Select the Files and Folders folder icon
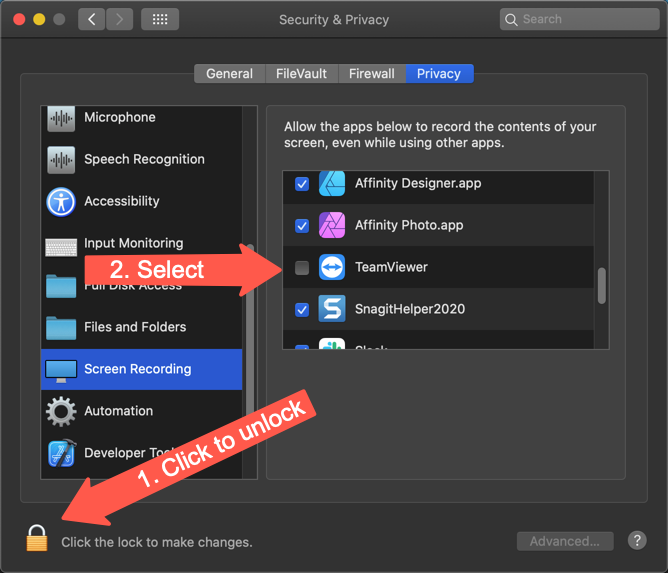This screenshot has width=668, height=573. (x=61, y=328)
